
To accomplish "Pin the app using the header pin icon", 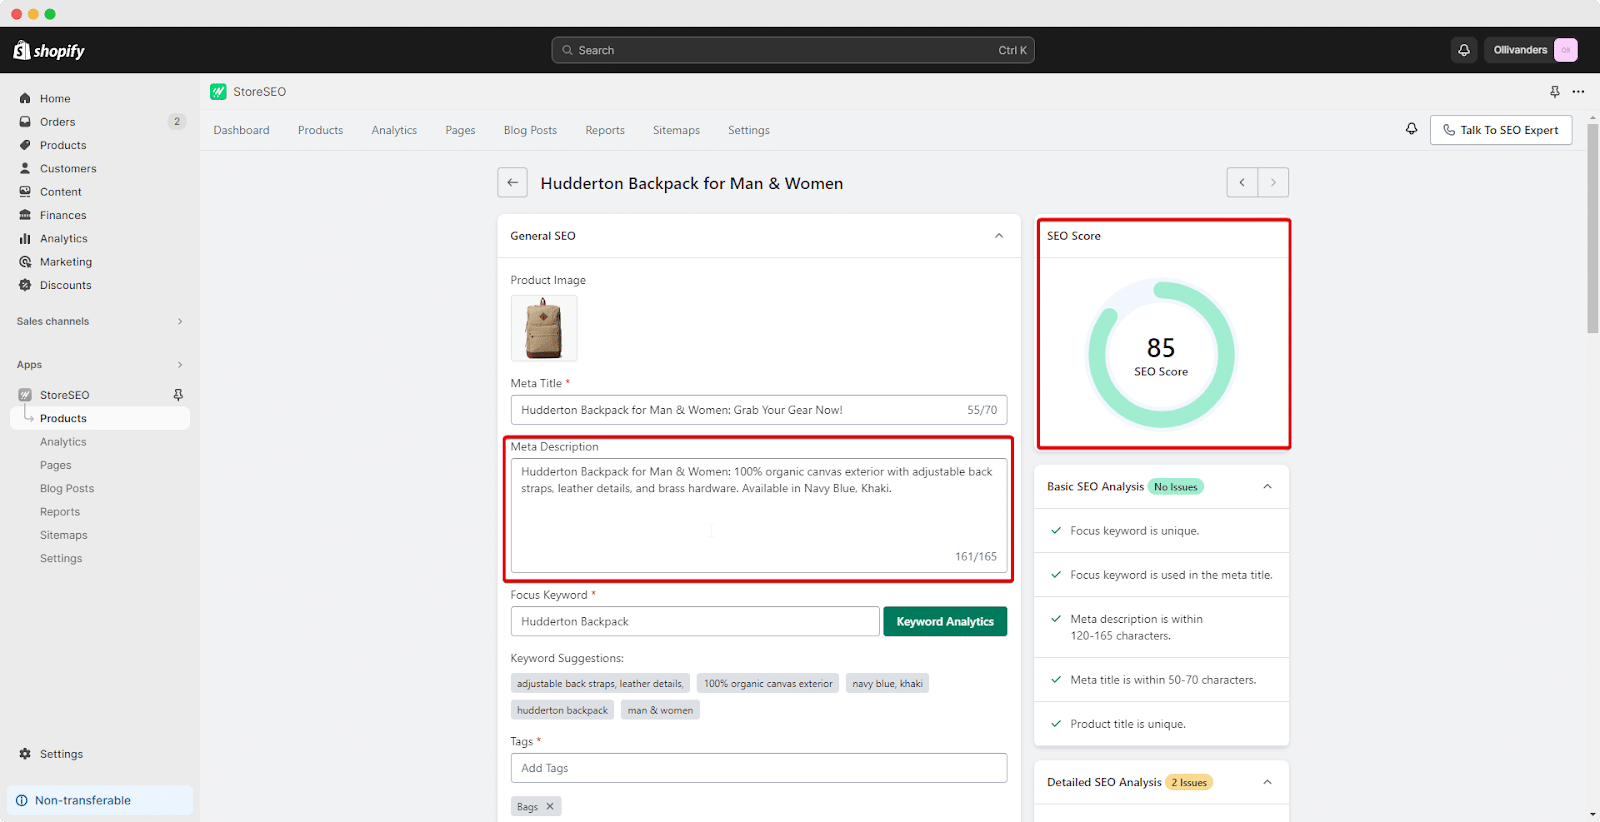I will [x=1555, y=92].
